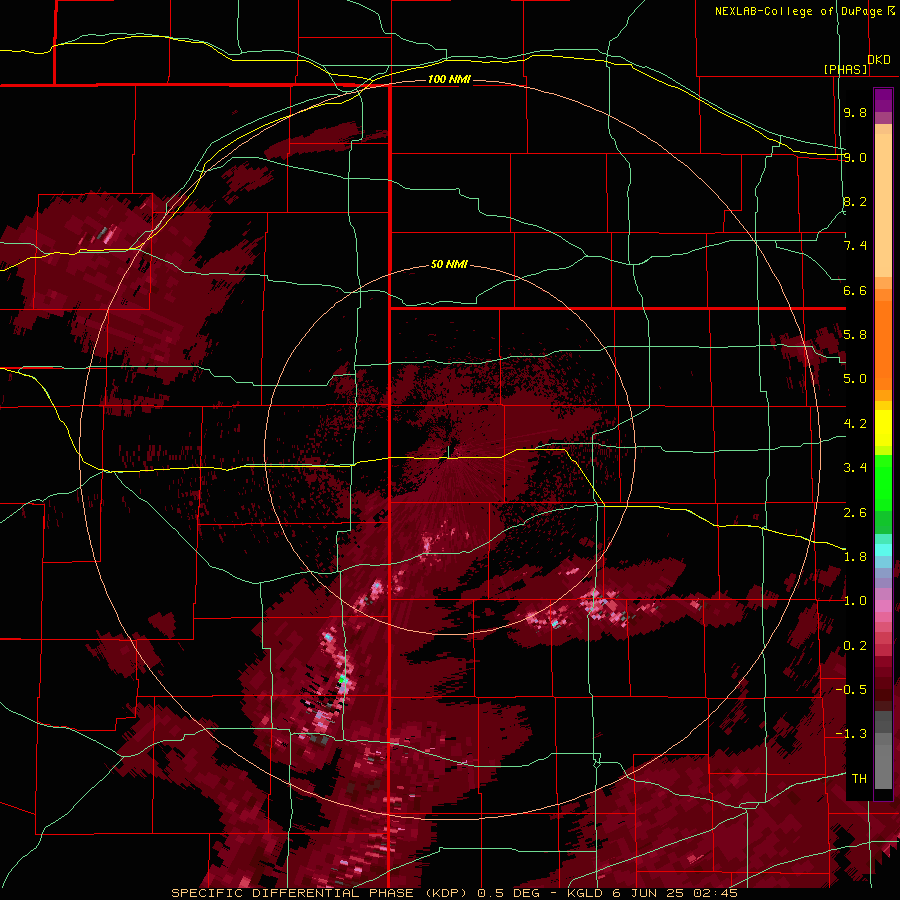Pick the cyan segment of the color bar
The width and height of the screenshot is (900, 900).
tap(883, 550)
